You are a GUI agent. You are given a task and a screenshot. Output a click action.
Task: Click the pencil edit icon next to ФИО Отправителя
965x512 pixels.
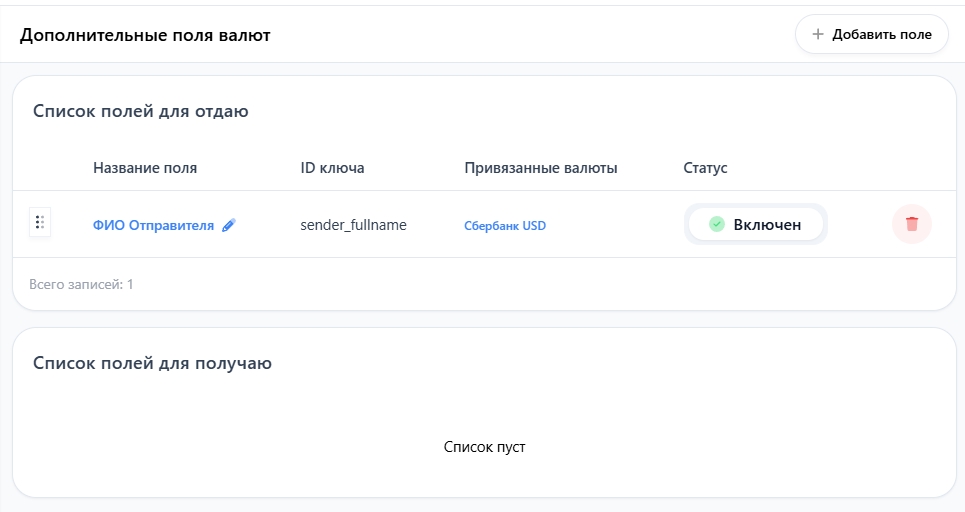(229, 226)
